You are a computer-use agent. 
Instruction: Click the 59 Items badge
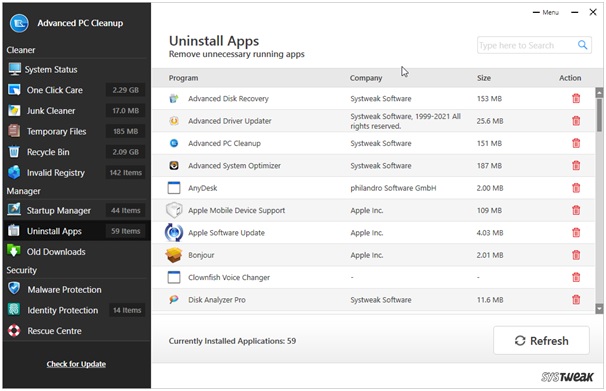click(x=126, y=231)
